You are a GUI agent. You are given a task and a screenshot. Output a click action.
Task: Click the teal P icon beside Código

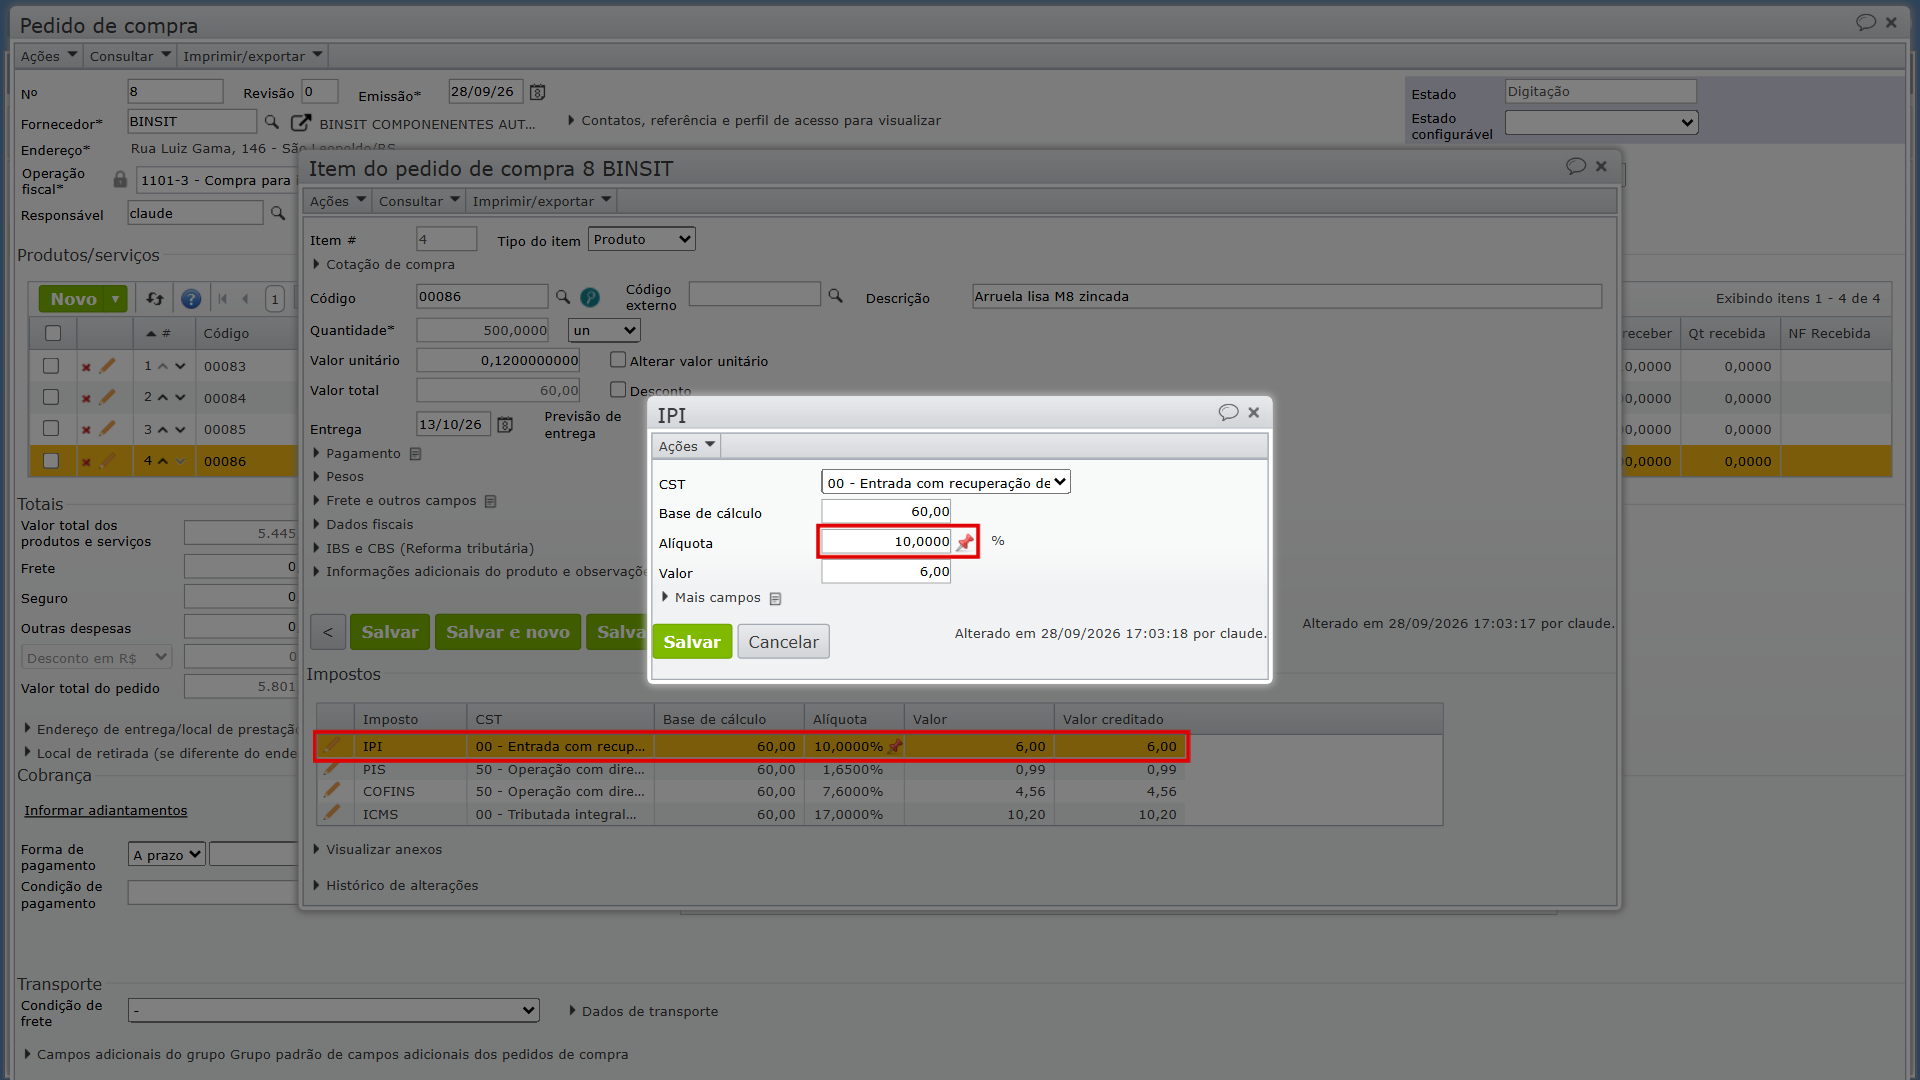pos(590,297)
